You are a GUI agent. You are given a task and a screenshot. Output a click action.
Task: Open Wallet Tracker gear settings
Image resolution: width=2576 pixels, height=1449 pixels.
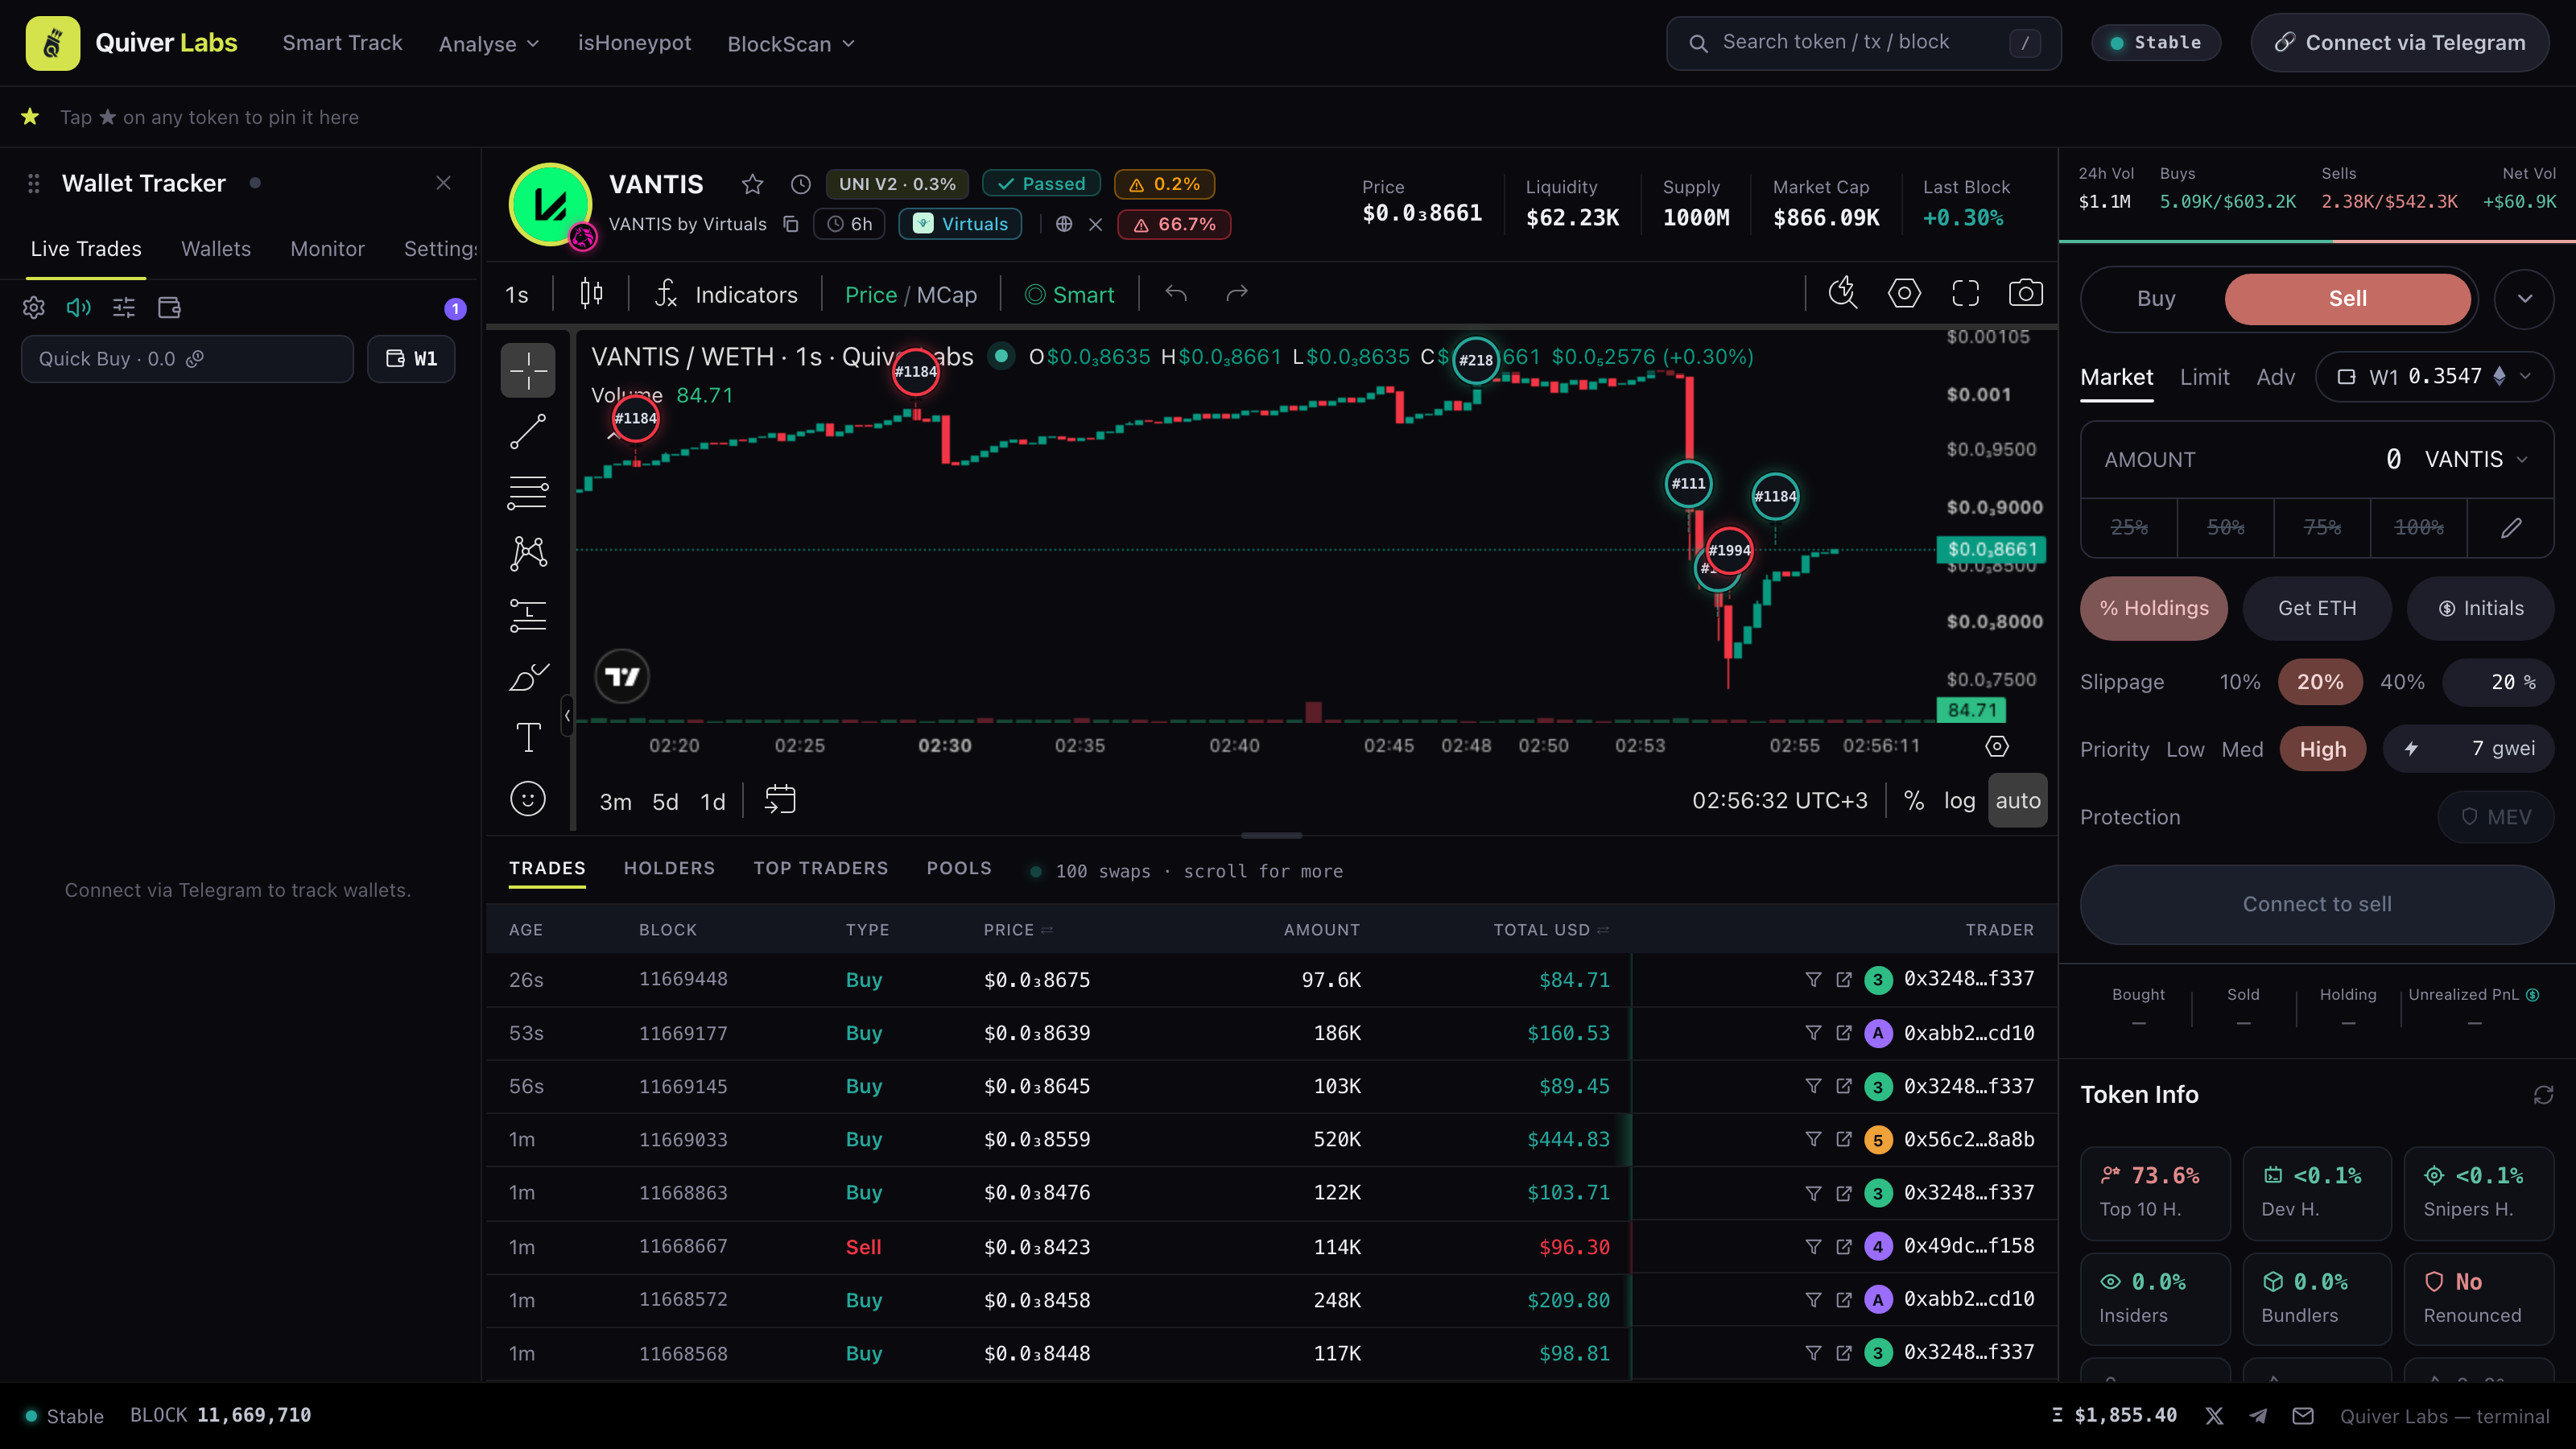point(34,307)
